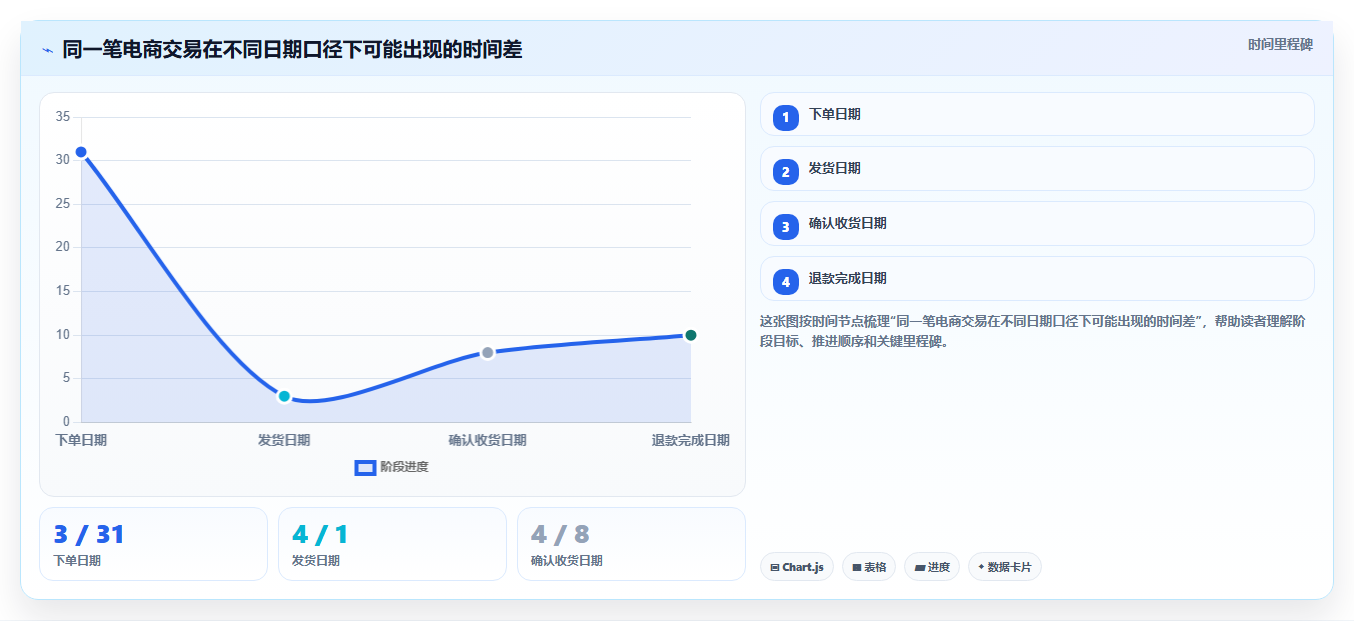Click numbered badge 1 for 下单日期
This screenshot has height=621, width=1354.
point(786,117)
